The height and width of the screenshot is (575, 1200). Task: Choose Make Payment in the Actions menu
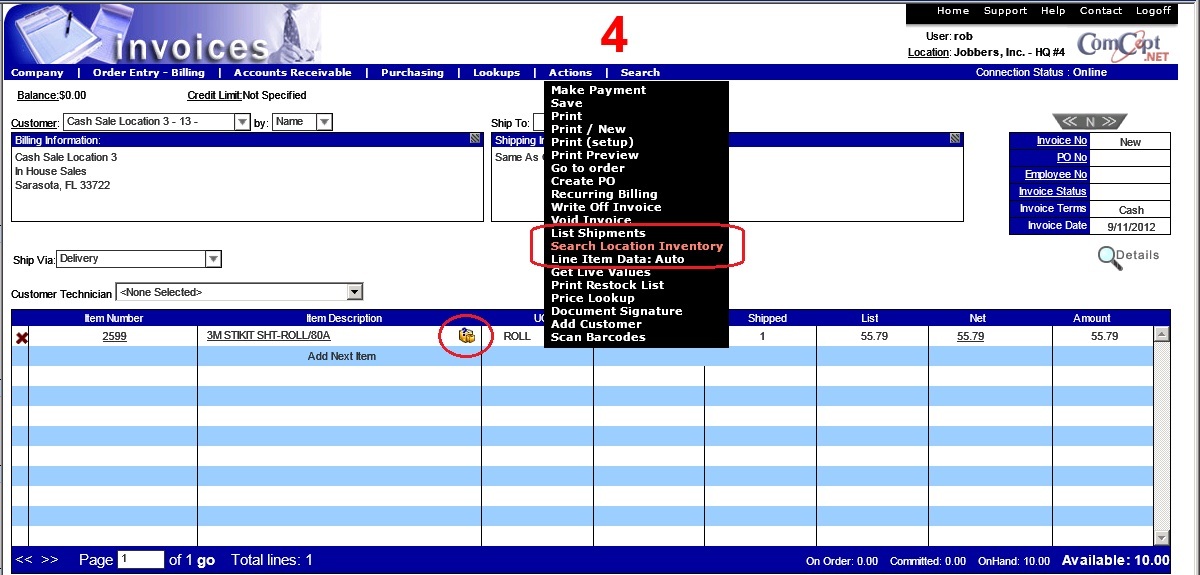click(598, 90)
